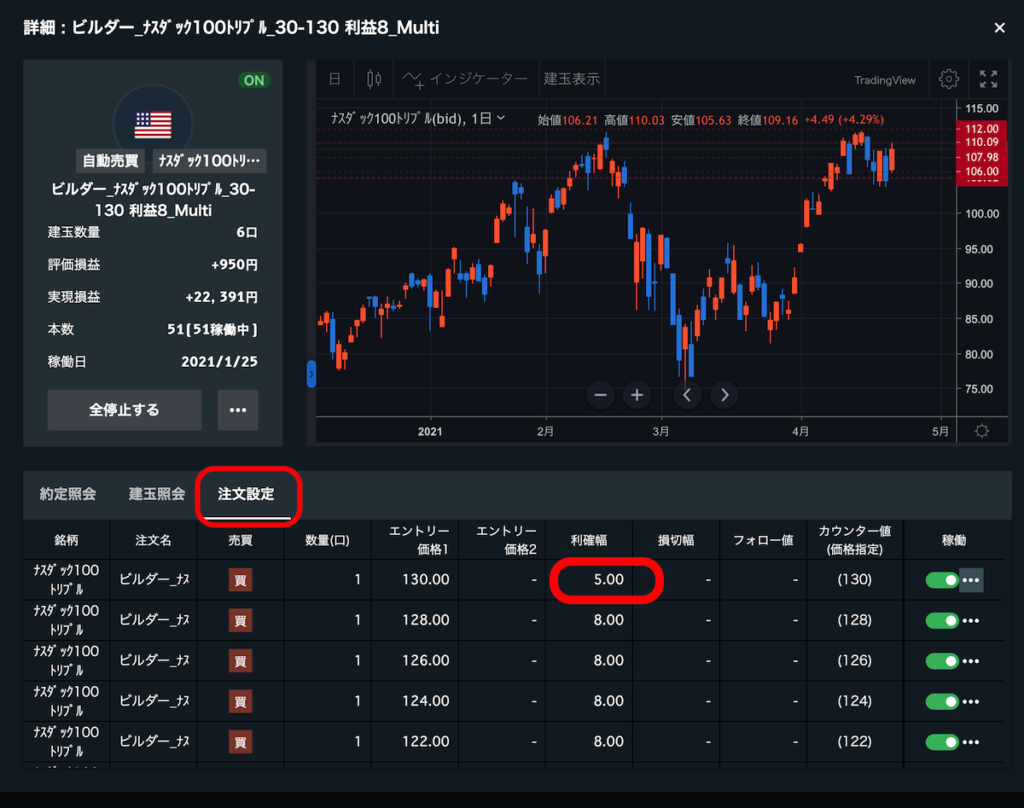1024x808 pixels.
Task: Disable the 126.00 entry order toggle
Action: coord(941,661)
